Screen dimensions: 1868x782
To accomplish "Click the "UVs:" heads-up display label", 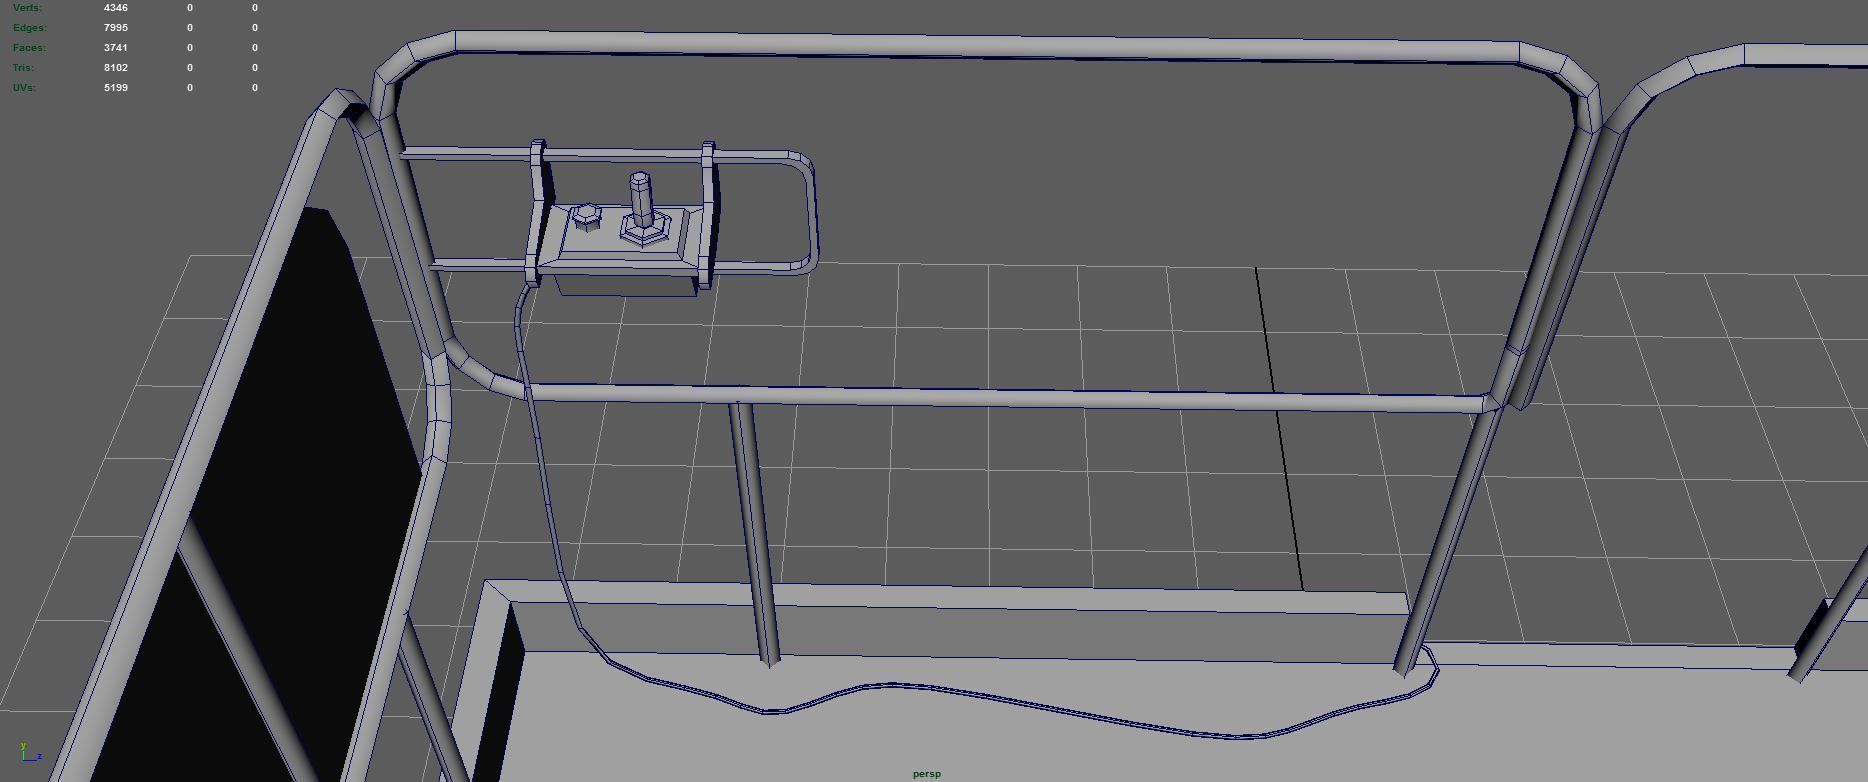I will 24,88.
